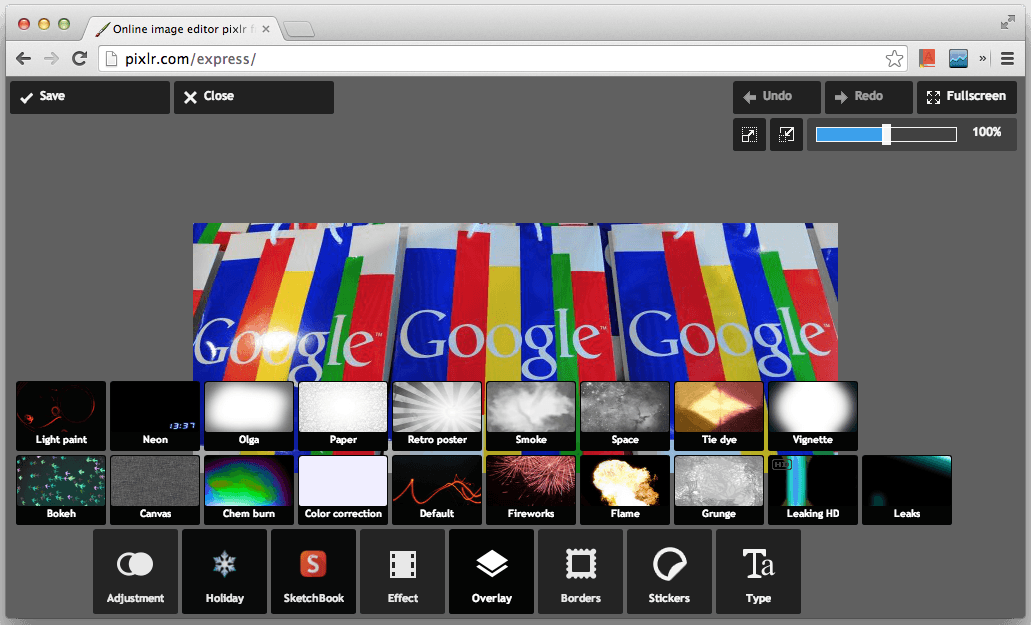Select the Holiday snowflake category

[224, 571]
